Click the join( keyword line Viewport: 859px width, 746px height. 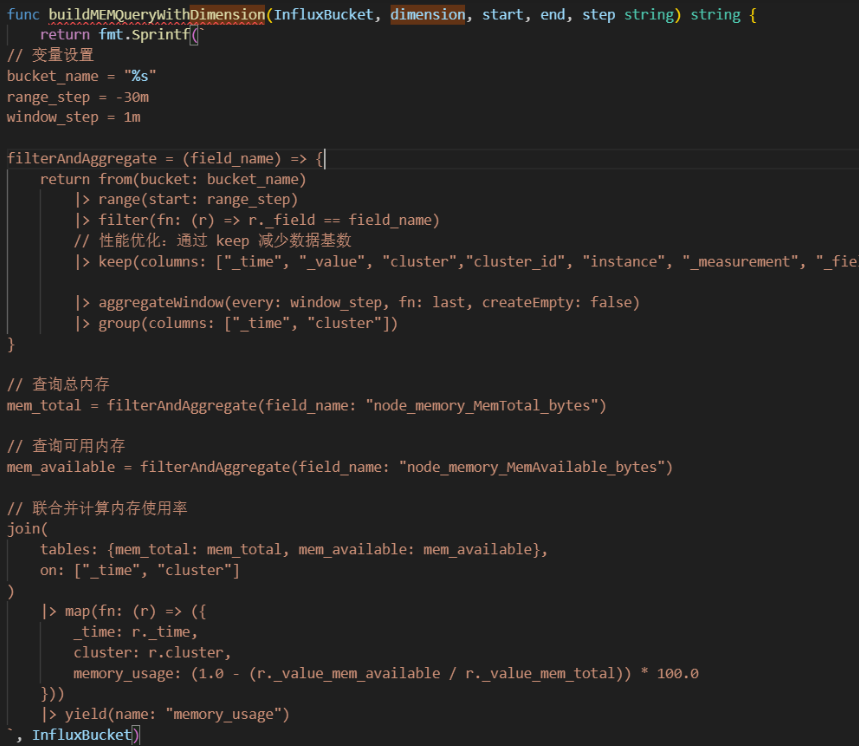pyautogui.click(x=27, y=529)
